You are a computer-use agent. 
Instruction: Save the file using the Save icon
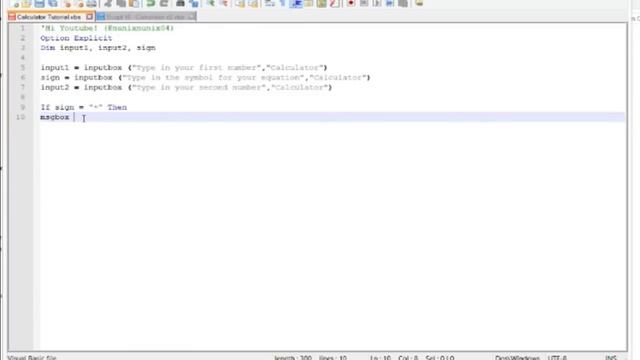coord(40,3)
